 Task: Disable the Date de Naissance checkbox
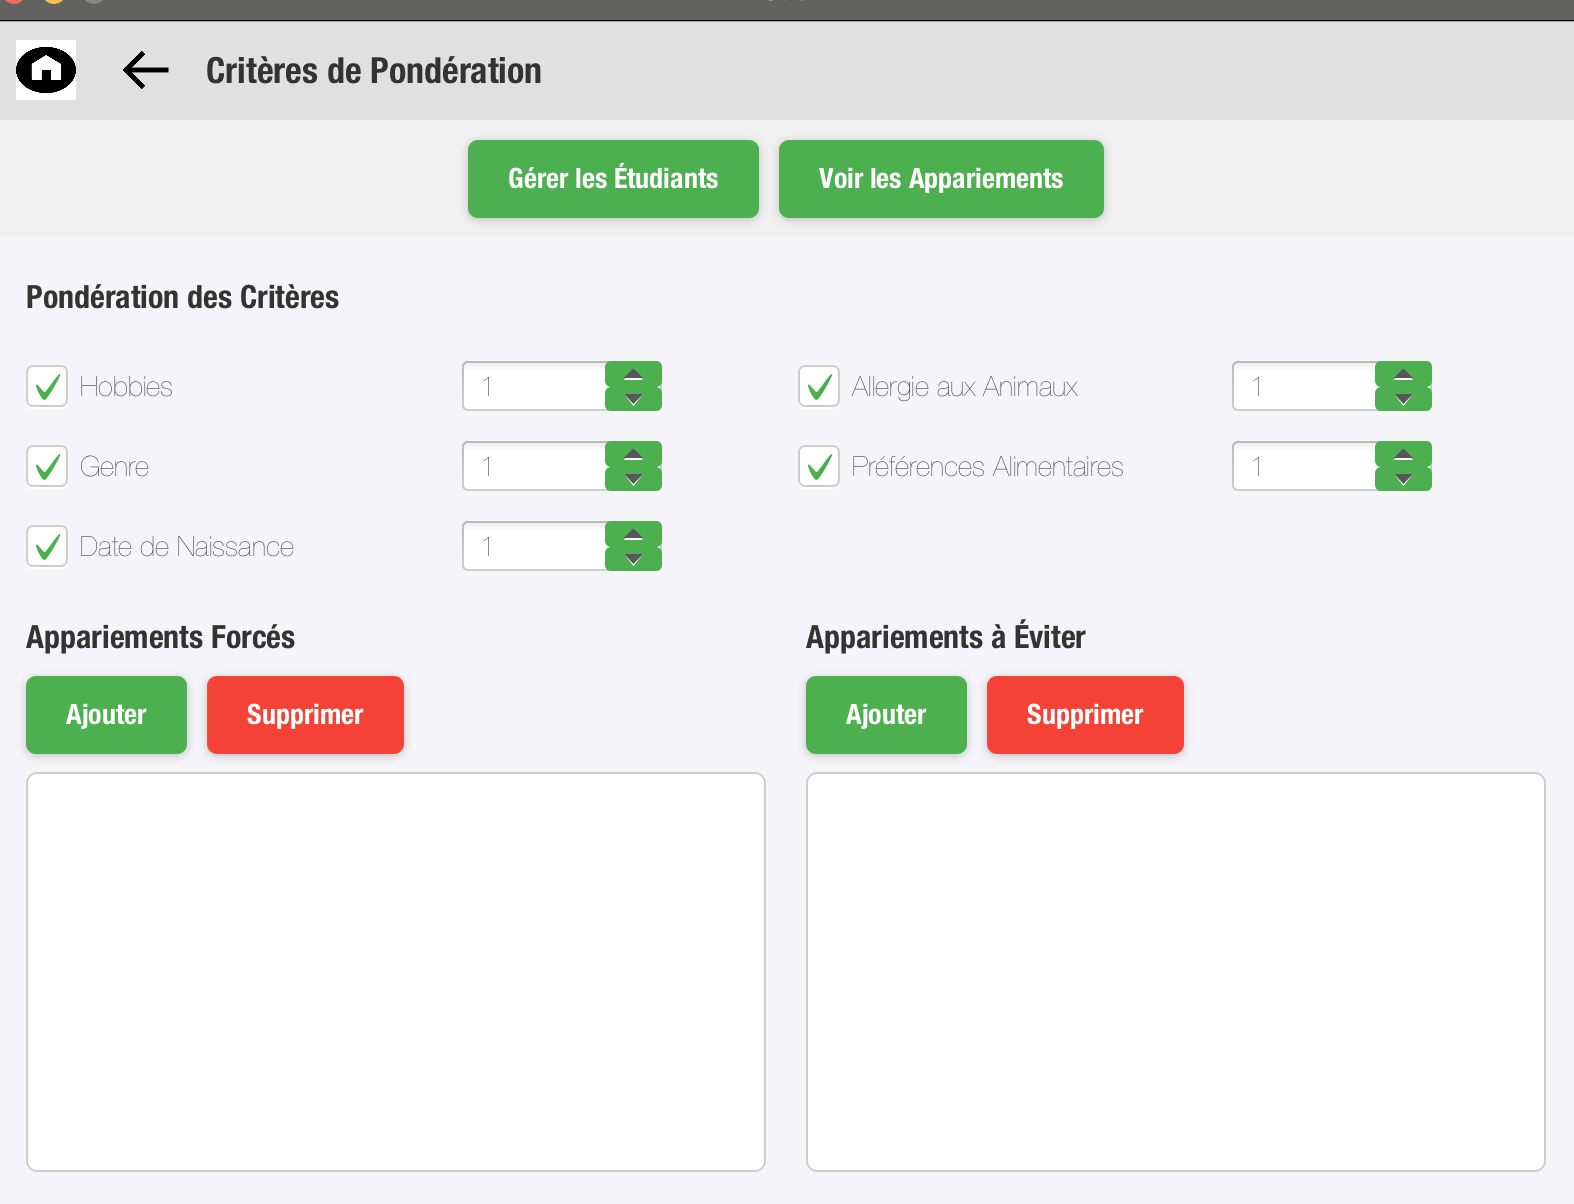(x=47, y=547)
